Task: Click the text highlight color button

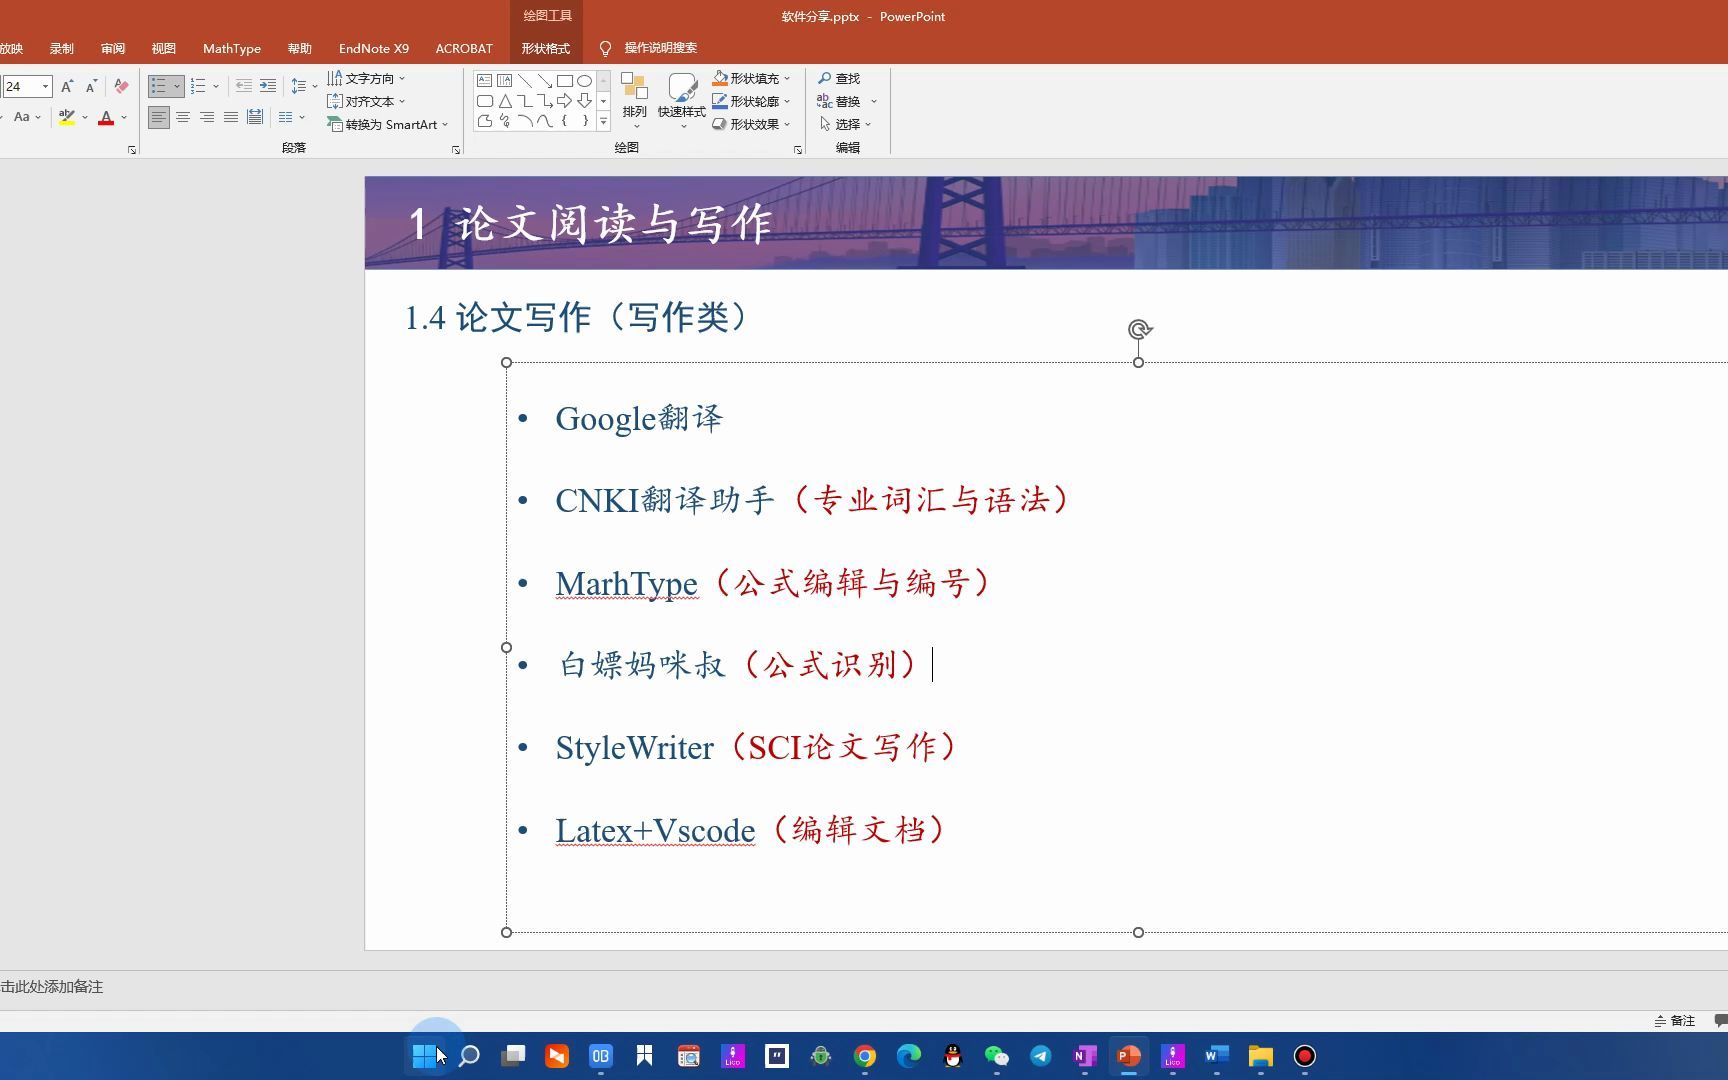Action: pyautogui.click(x=67, y=117)
